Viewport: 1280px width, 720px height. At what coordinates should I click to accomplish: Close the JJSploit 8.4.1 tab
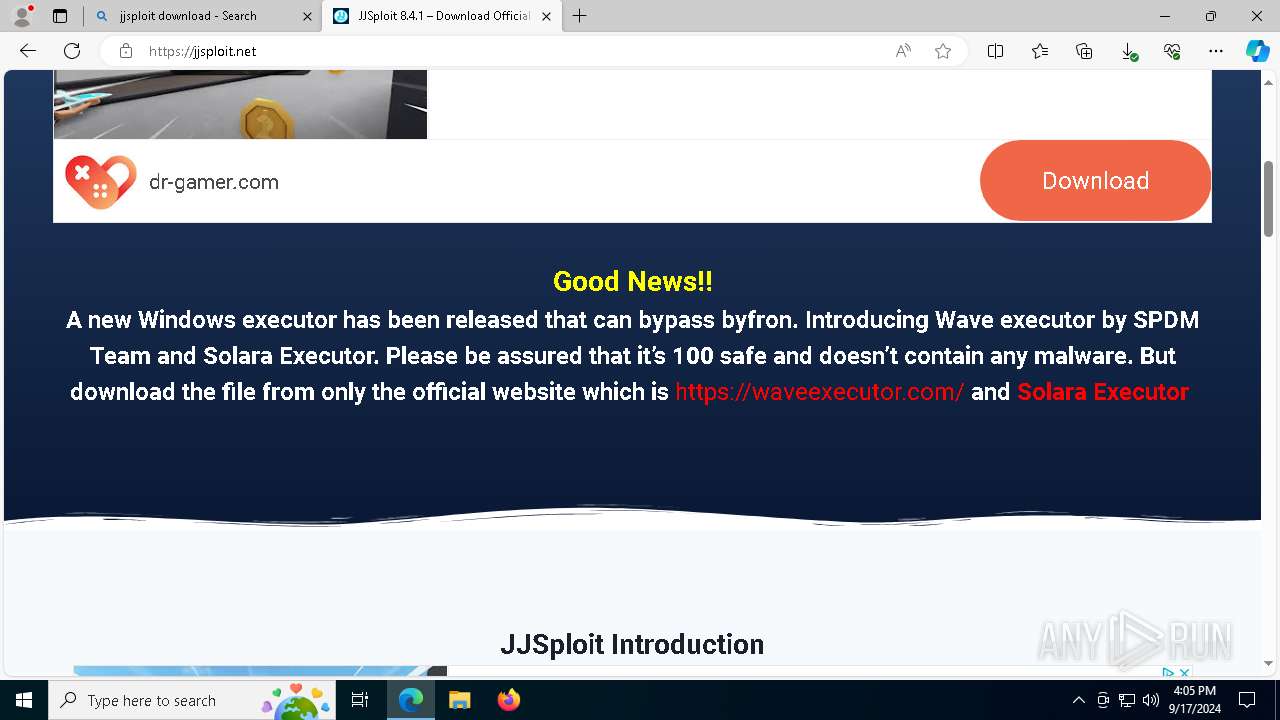[x=546, y=16]
